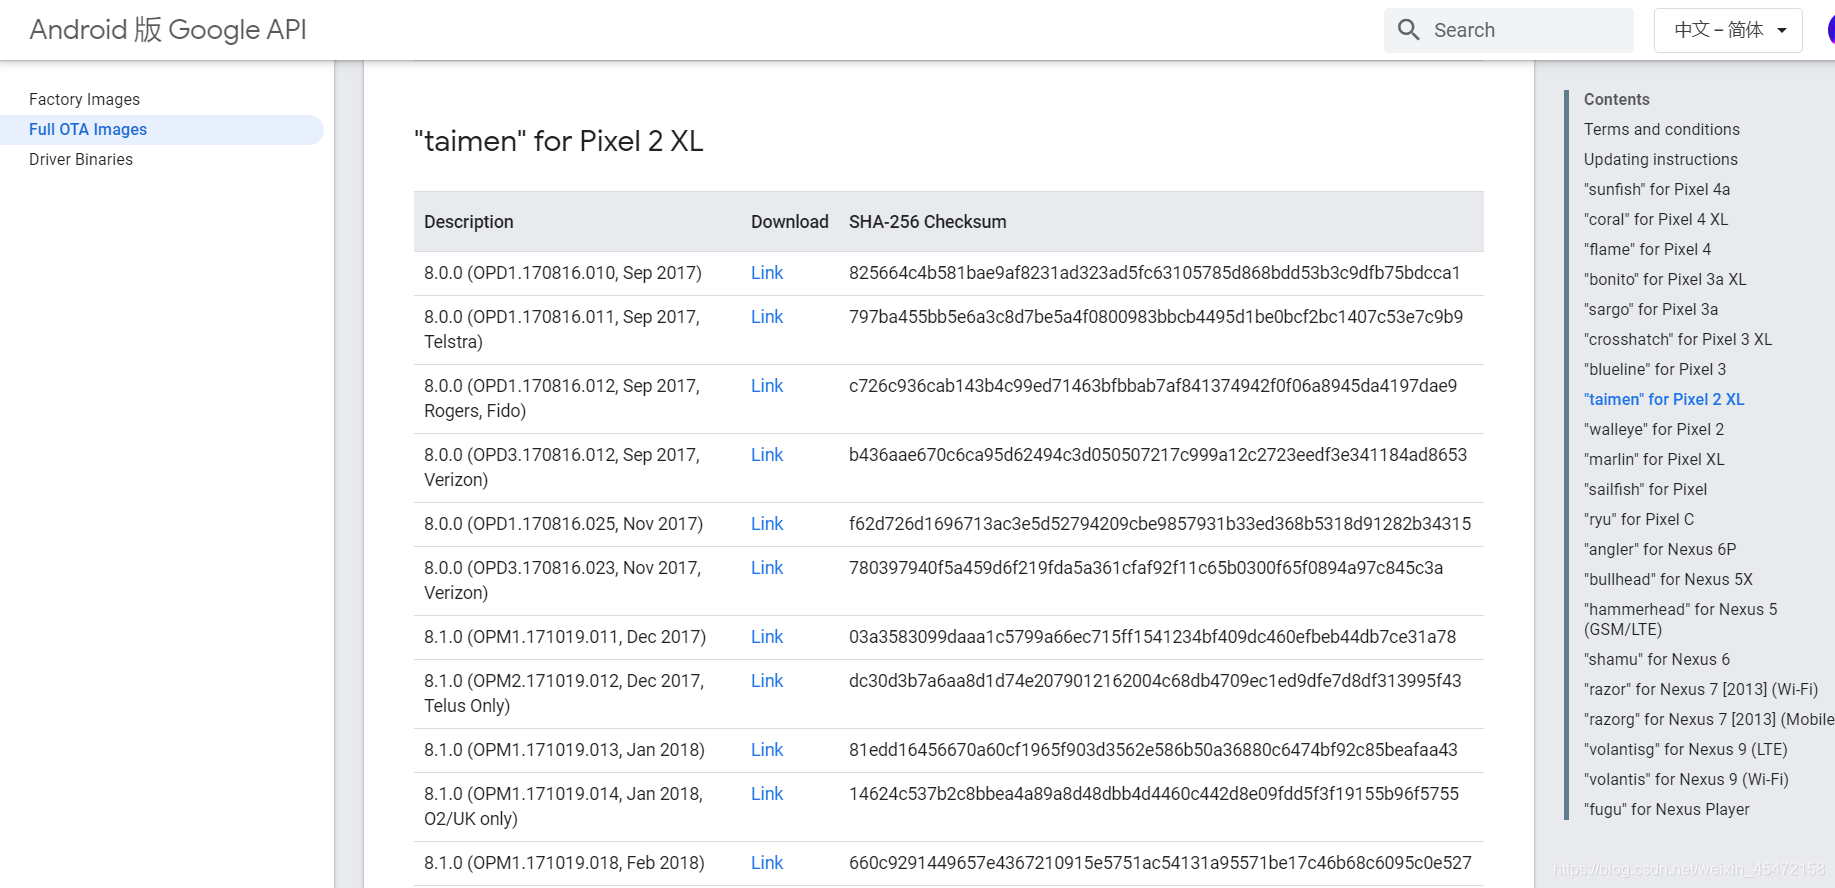Screen dimensions: 1835x888
Task: Jump to "volantisg" for Nexus 9 (LTE)
Action: tap(1686, 749)
